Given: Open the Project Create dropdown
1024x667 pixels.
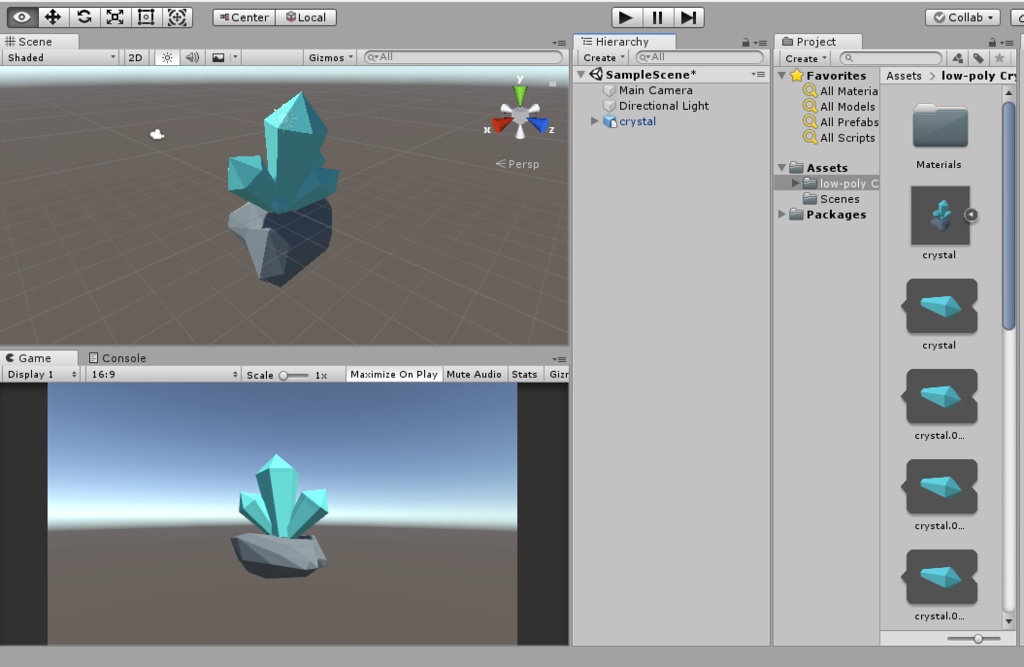Looking at the screenshot, I should 806,58.
